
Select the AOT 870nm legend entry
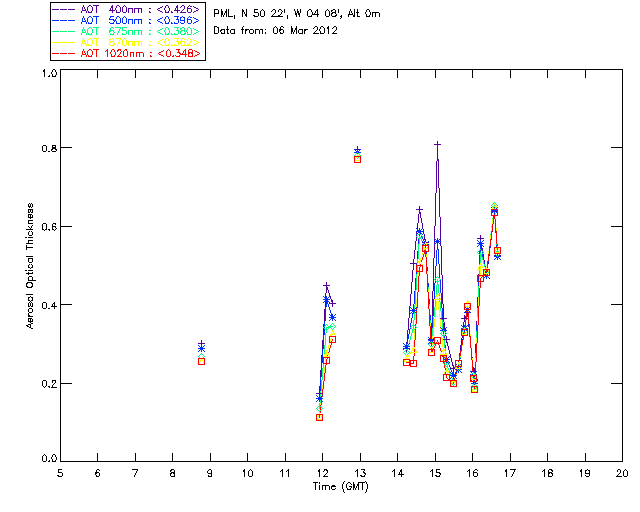tap(140, 42)
